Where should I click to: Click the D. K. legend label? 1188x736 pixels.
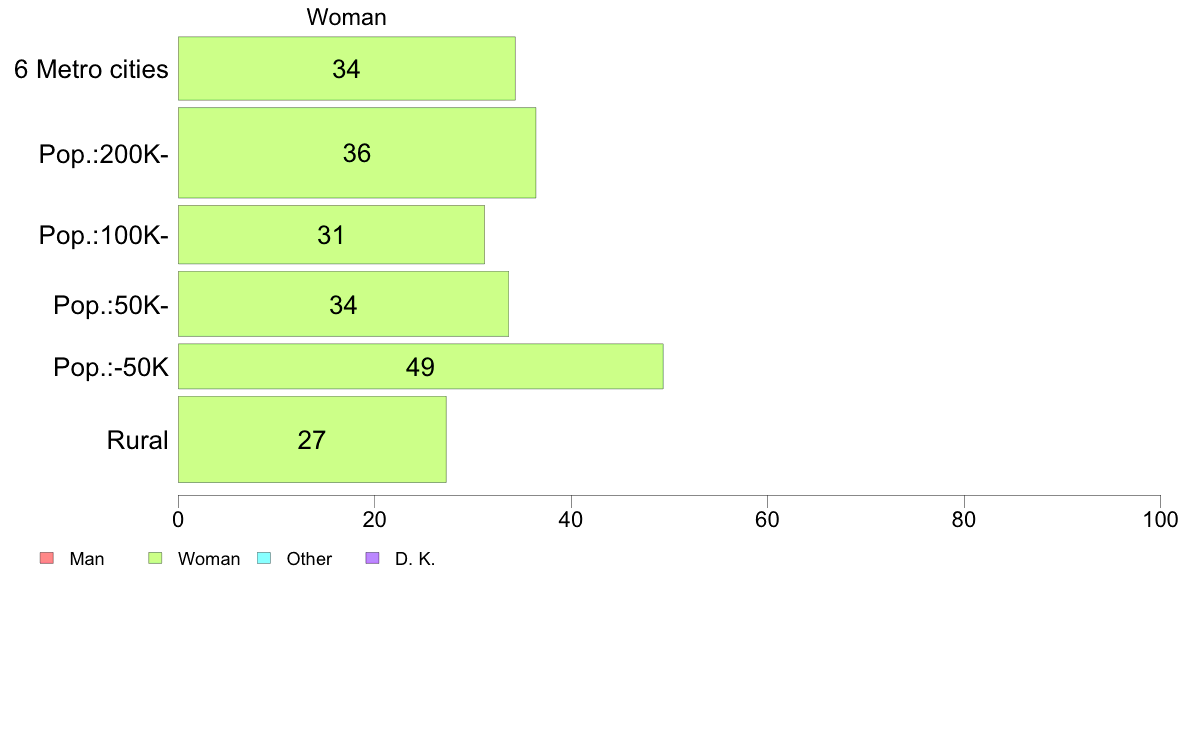point(415,559)
